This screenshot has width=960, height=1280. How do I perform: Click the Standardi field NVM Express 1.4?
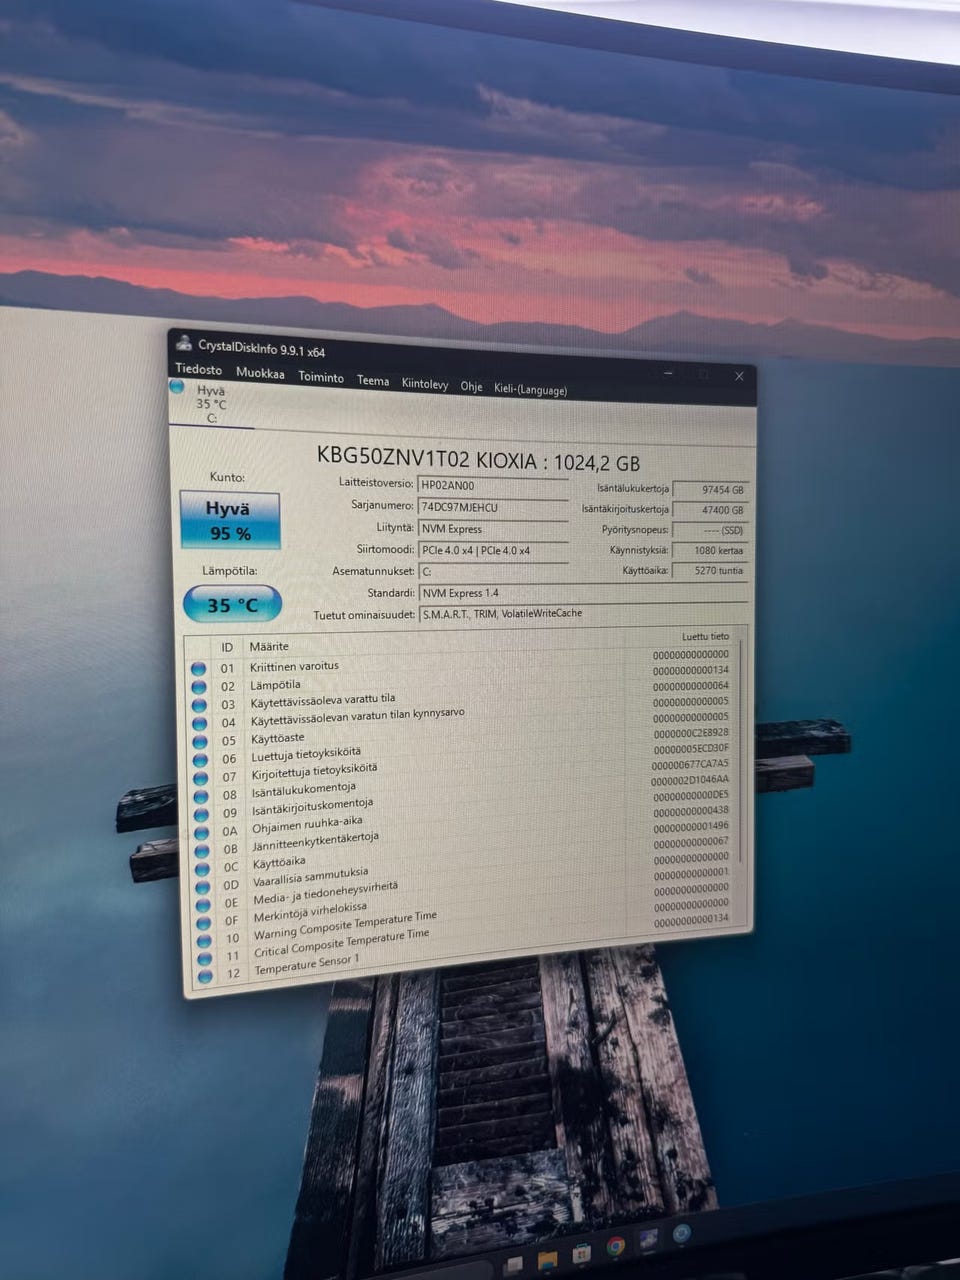583,593
